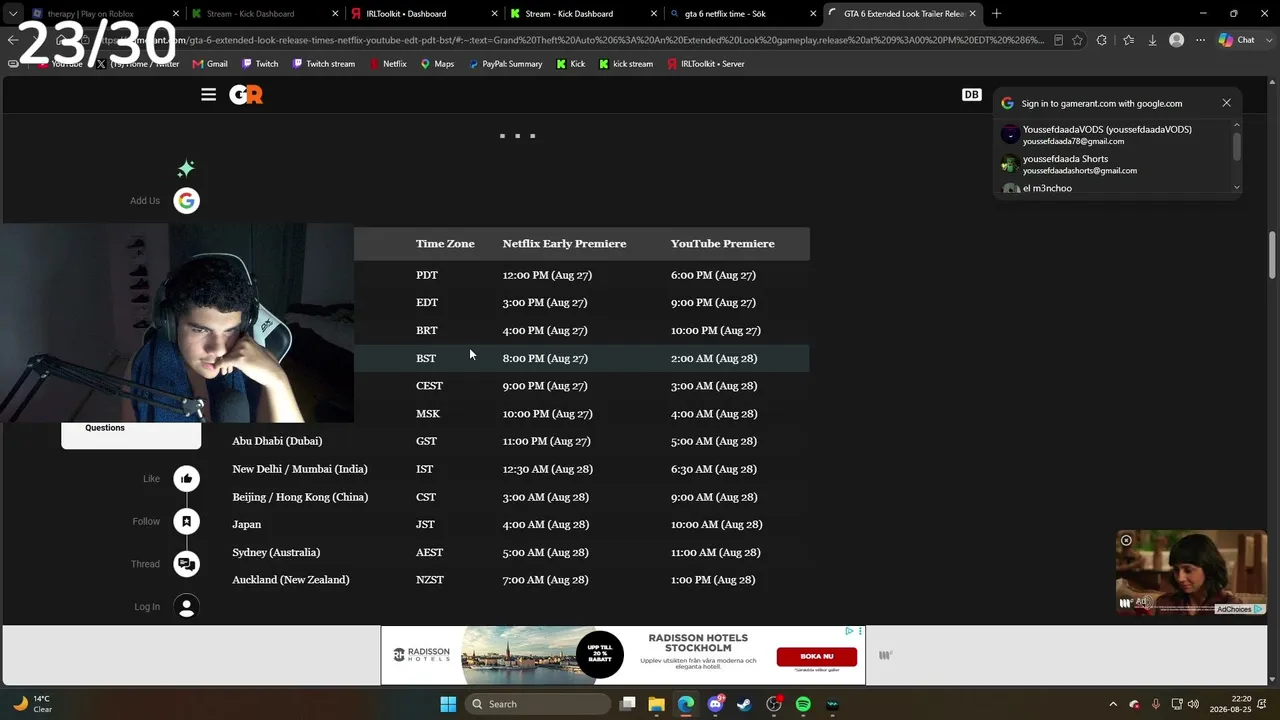This screenshot has width=1280, height=720.
Task: Like the article with thumbs-up icon
Action: click(186, 479)
